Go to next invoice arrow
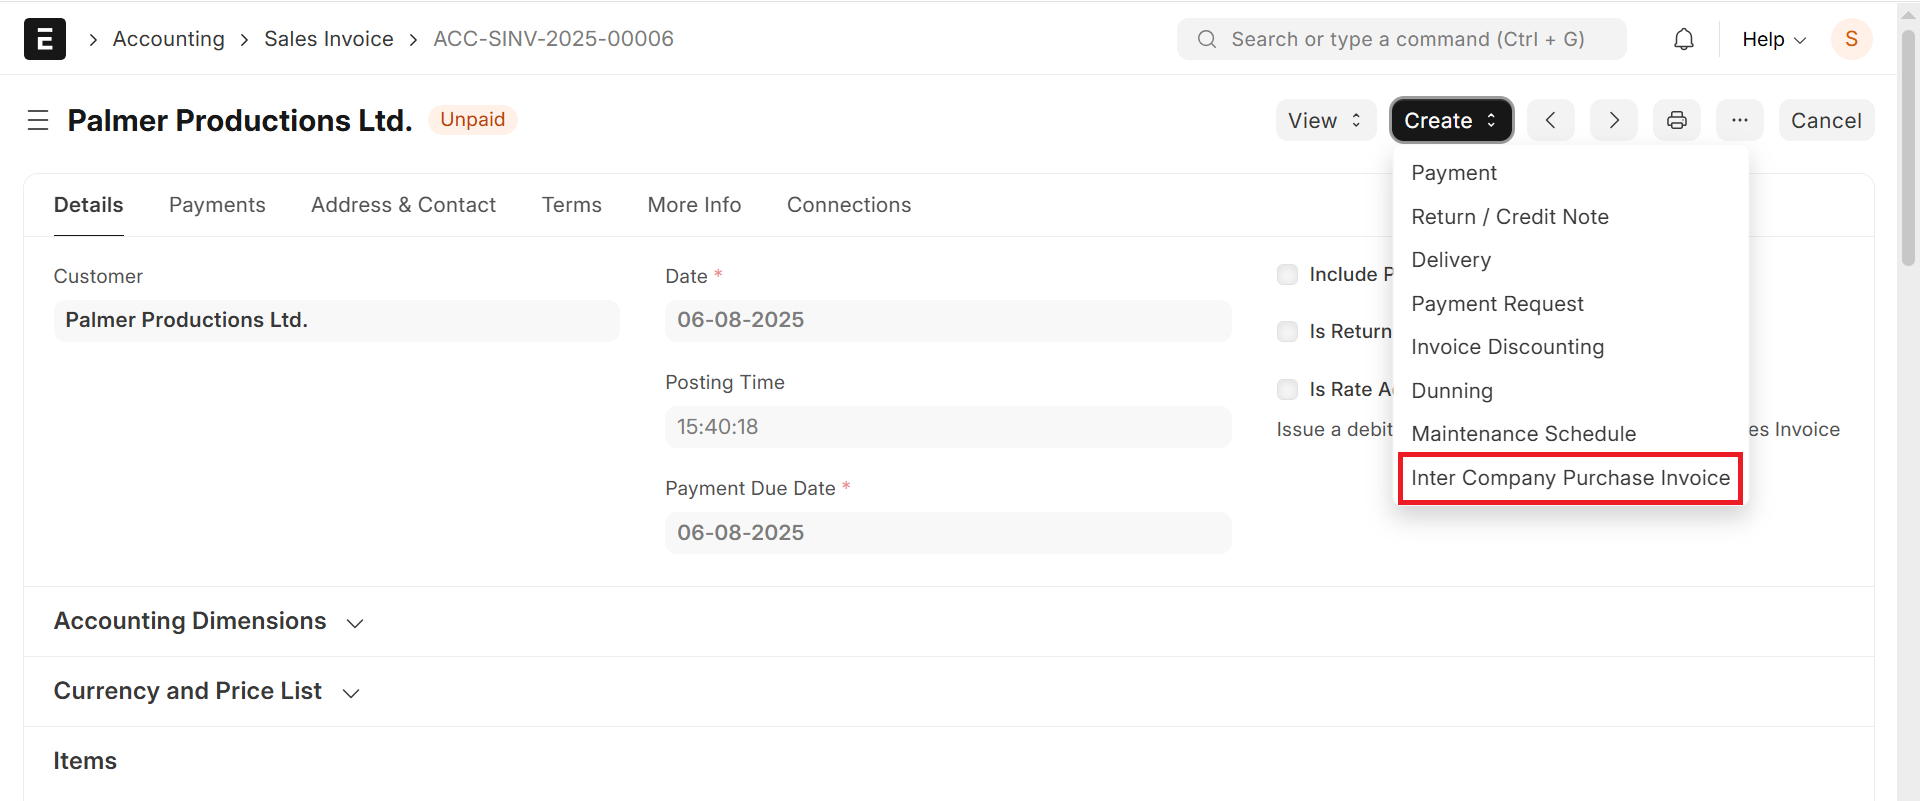1920x801 pixels. point(1613,121)
